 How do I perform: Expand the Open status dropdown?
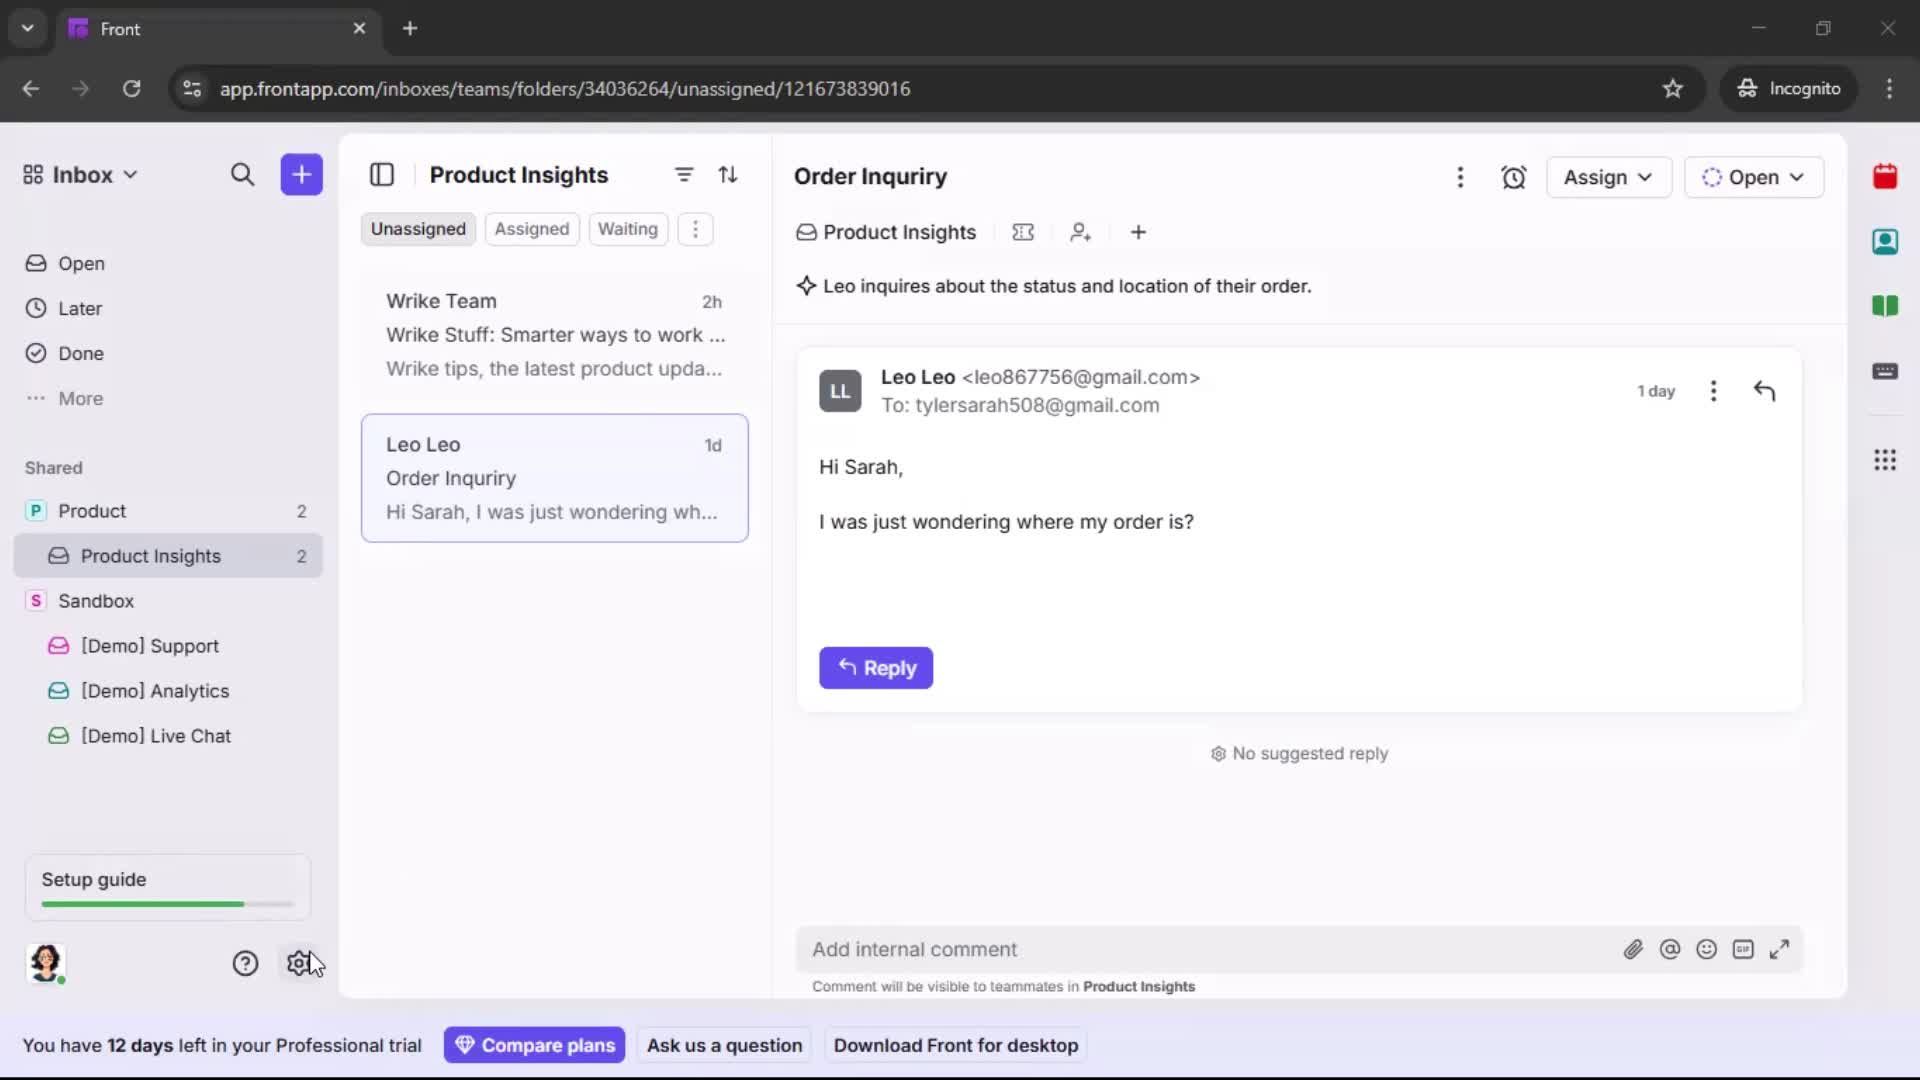[x=1755, y=177]
